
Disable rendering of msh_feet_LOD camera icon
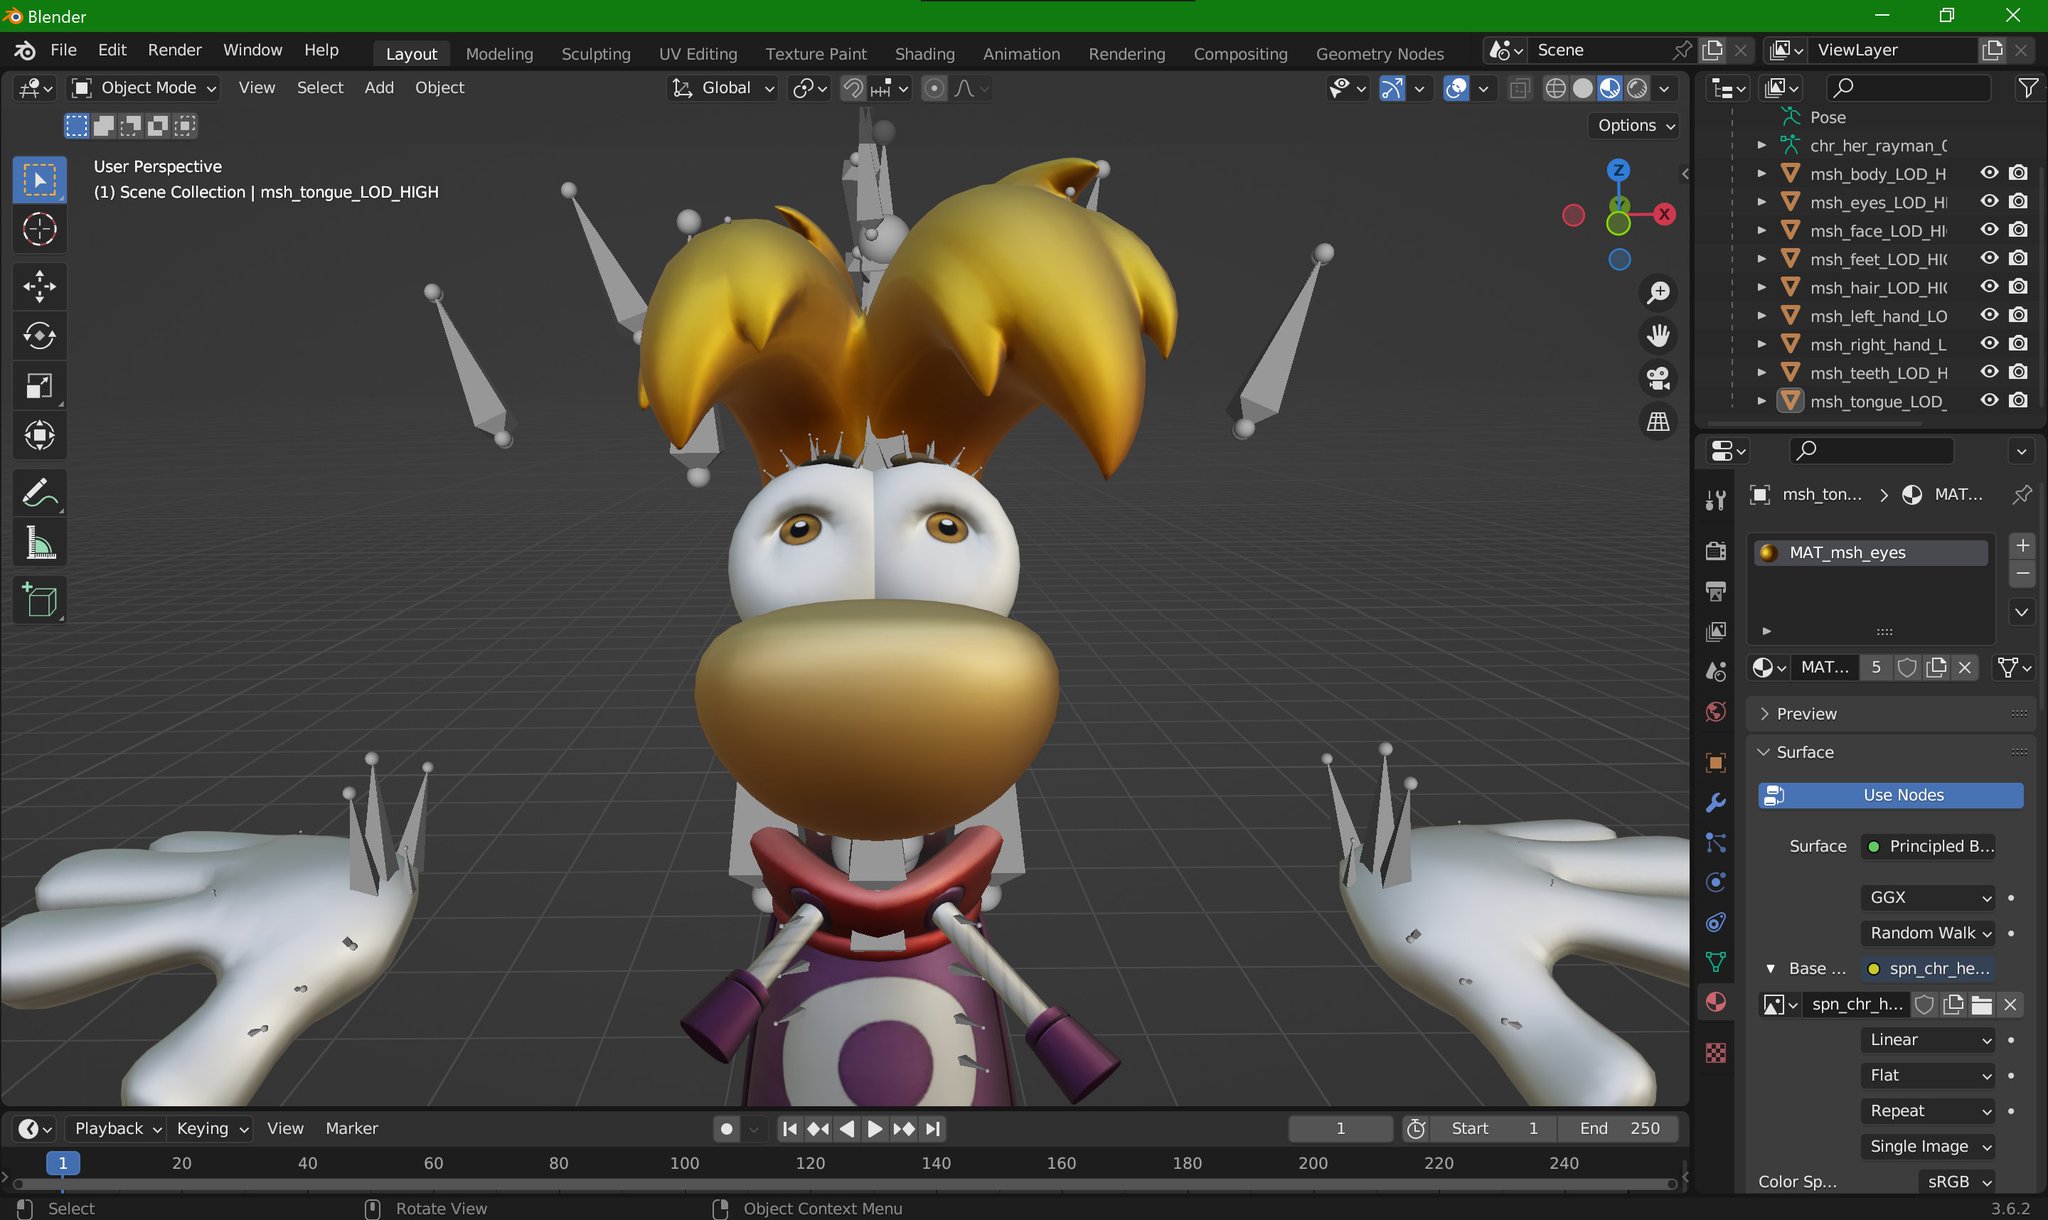pos(2019,258)
